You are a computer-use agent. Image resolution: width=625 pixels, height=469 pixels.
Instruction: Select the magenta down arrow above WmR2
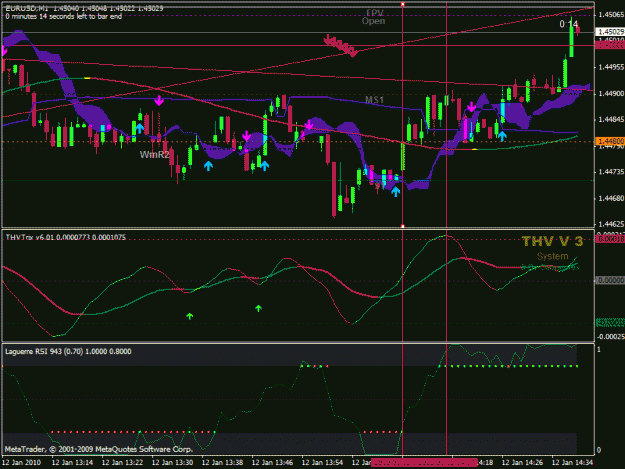(x=159, y=100)
